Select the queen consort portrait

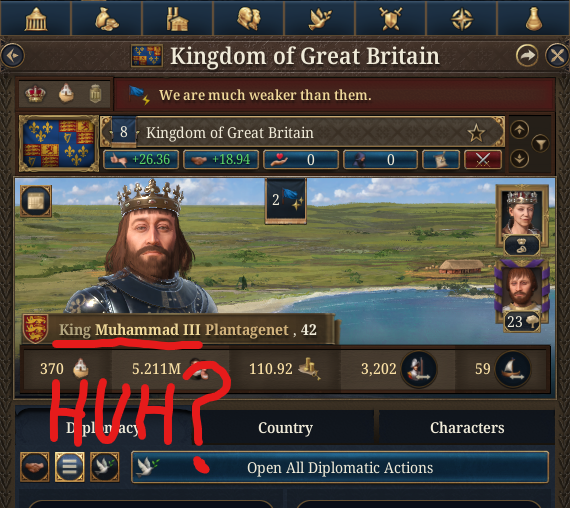[x=522, y=214]
